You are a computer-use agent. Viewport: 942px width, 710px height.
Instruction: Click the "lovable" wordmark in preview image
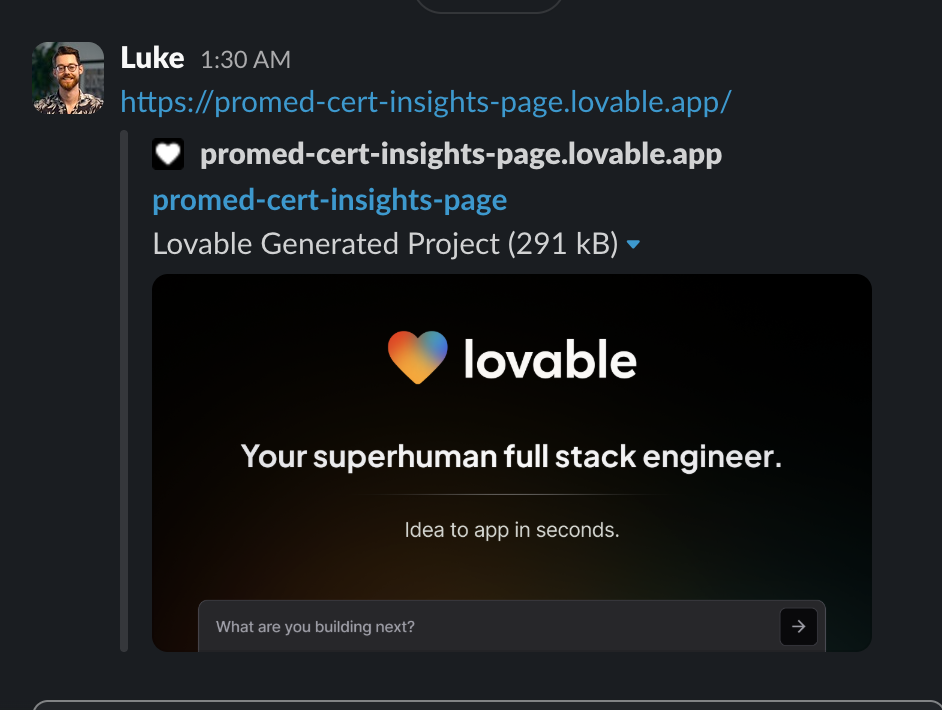(x=550, y=359)
